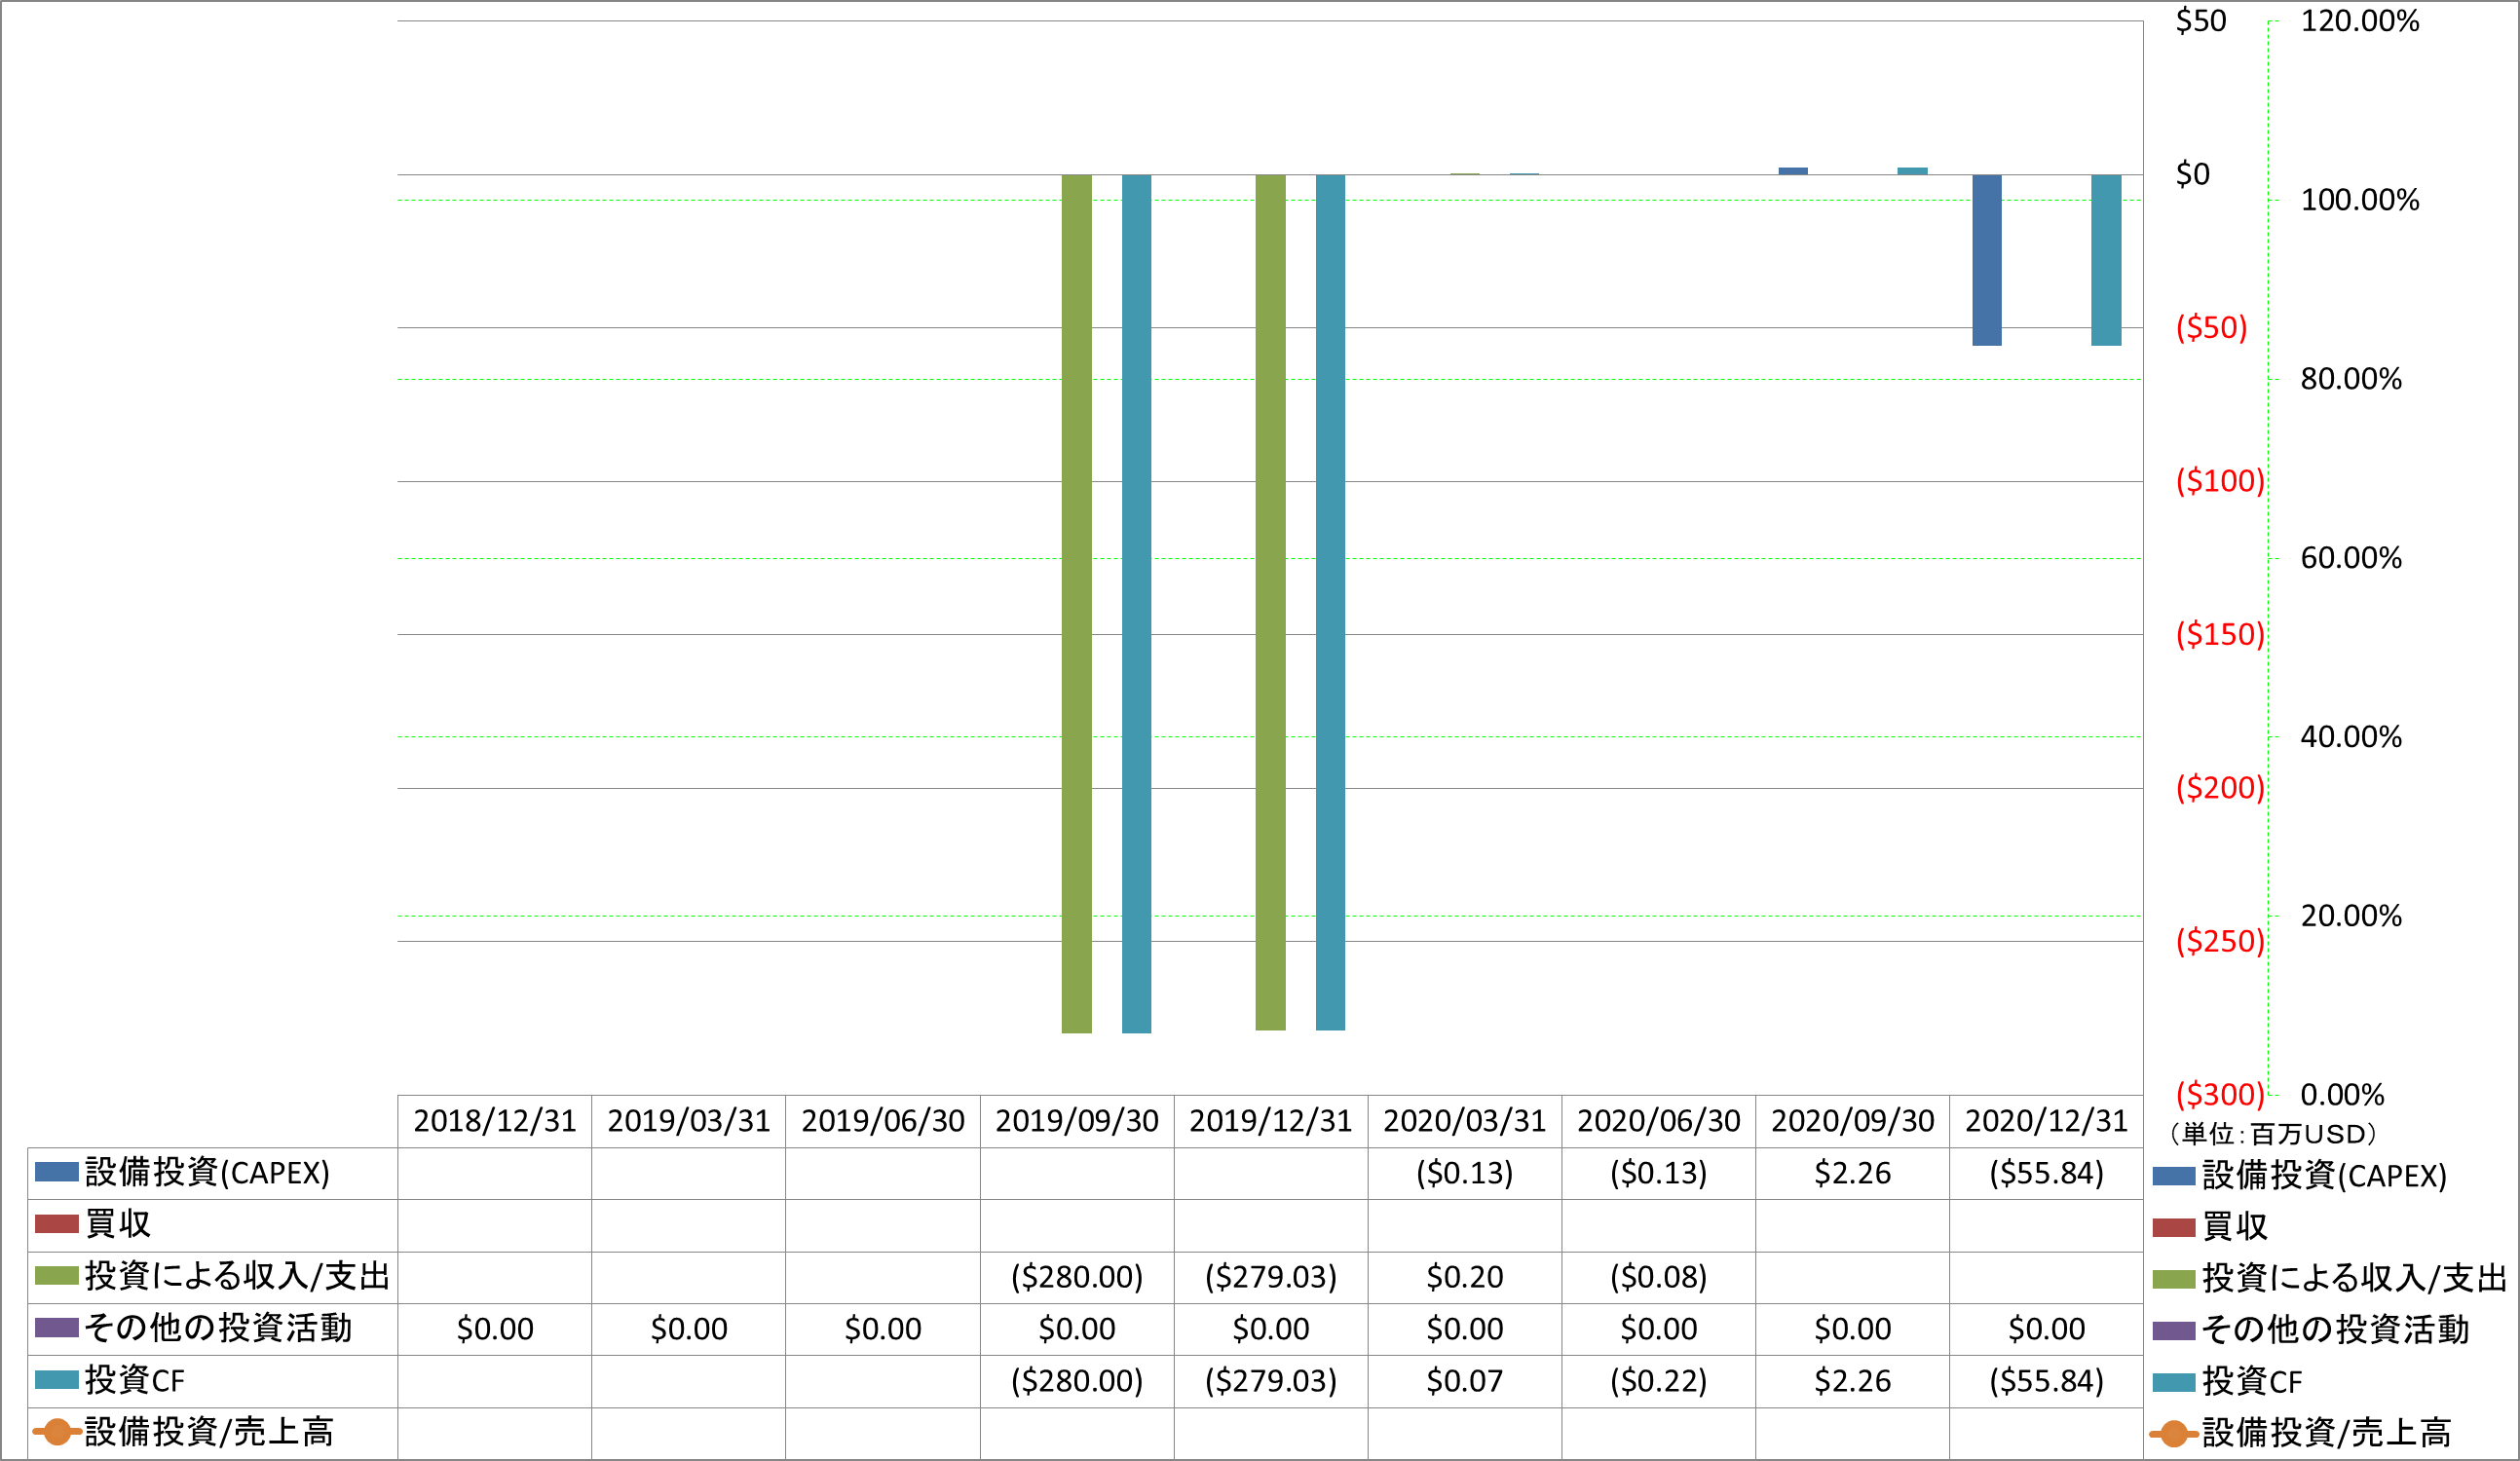Click the 2020/12/31 column header

click(2047, 1121)
